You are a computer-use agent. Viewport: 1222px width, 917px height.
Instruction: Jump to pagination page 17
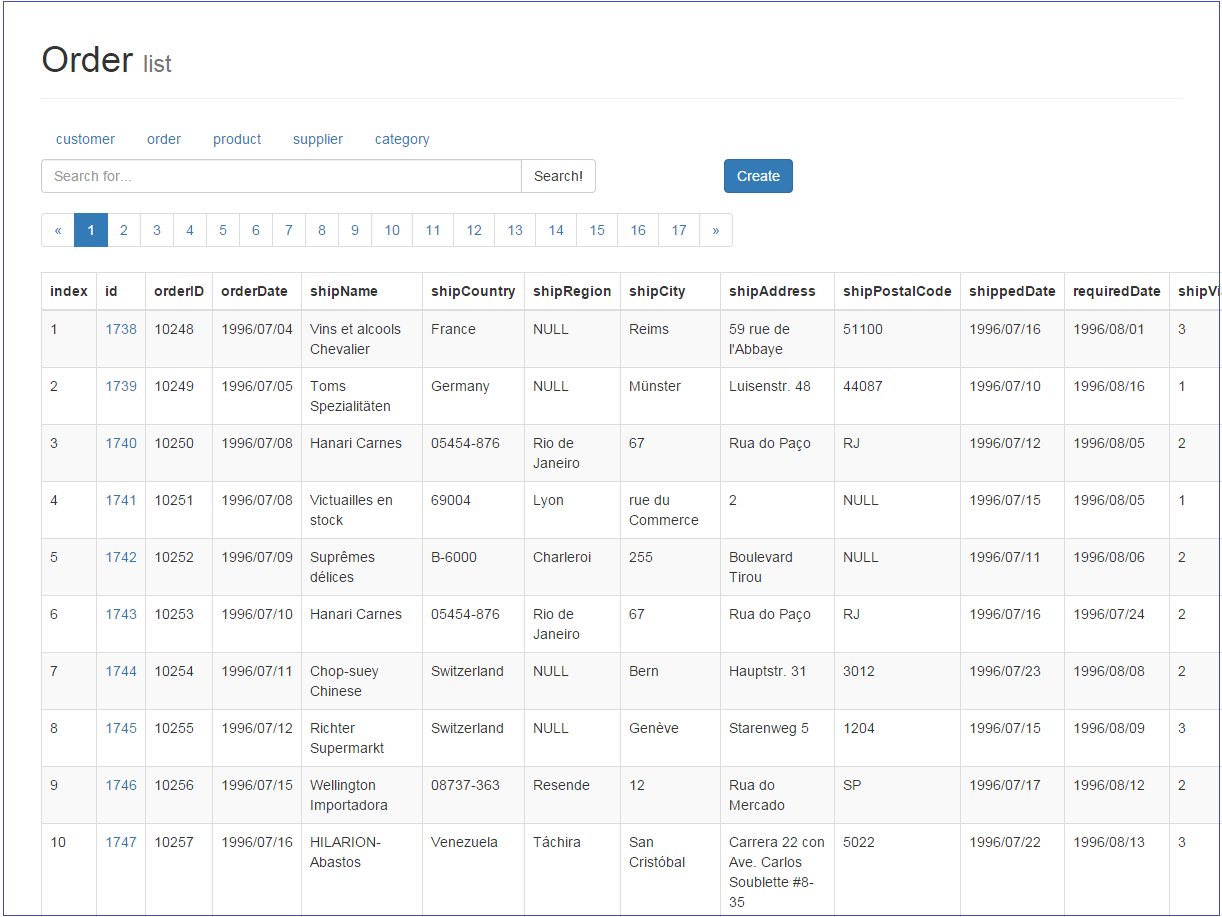point(679,230)
